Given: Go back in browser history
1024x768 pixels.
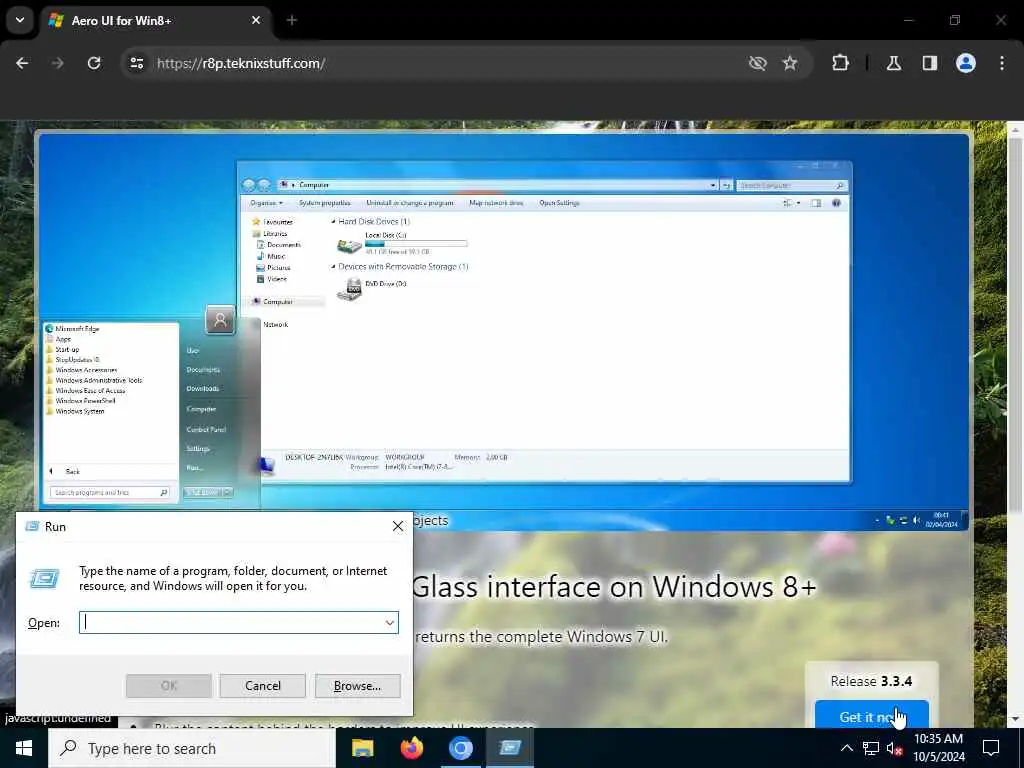Looking at the screenshot, I should click(22, 63).
